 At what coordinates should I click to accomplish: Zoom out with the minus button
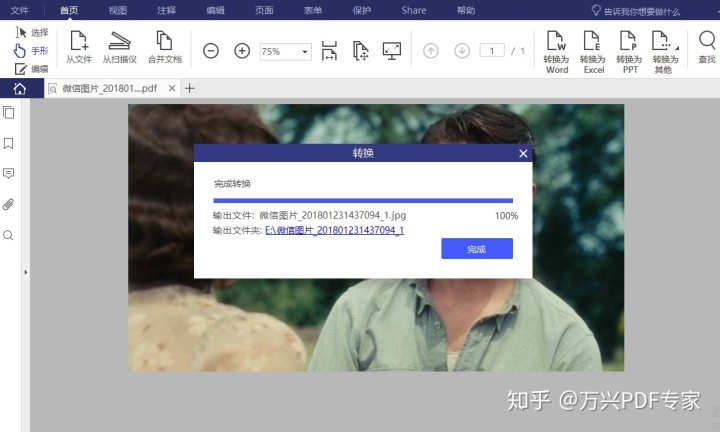pyautogui.click(x=211, y=50)
